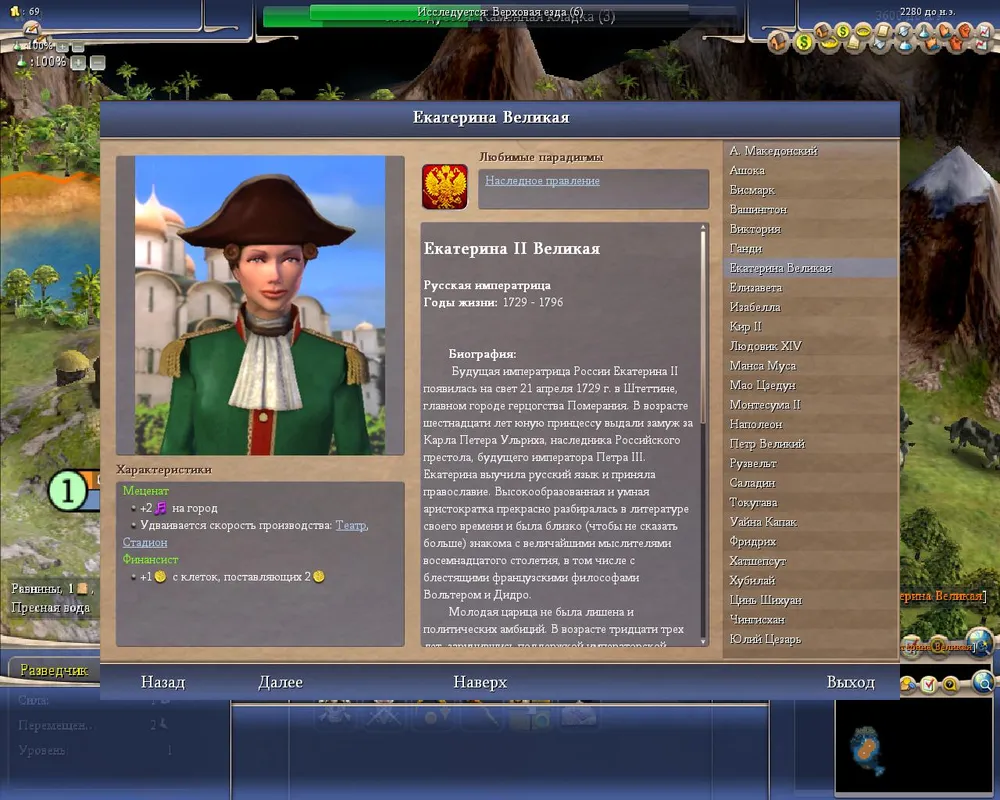Click the Годы жизни 1729 - 1796 line
Screen dimensions: 1000x800
pos(494,302)
